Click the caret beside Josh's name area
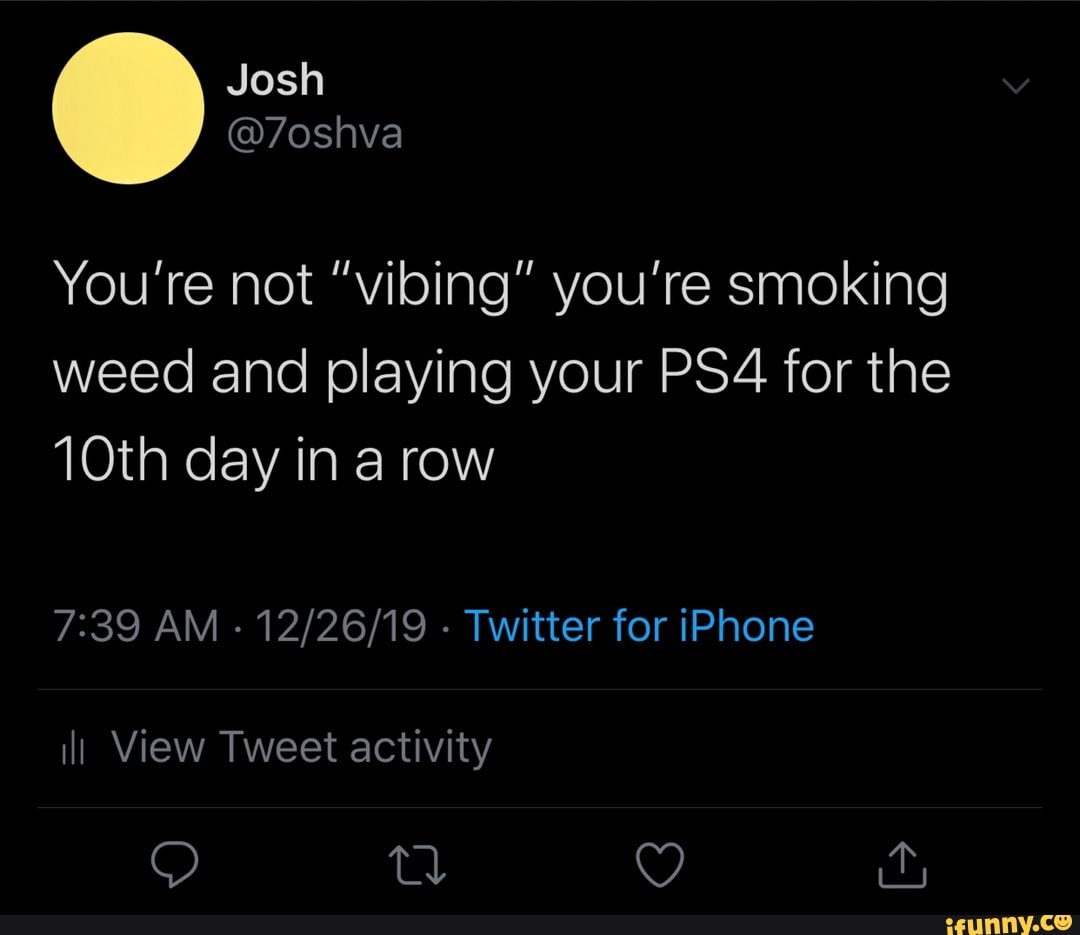The image size is (1080, 935). click(1016, 85)
